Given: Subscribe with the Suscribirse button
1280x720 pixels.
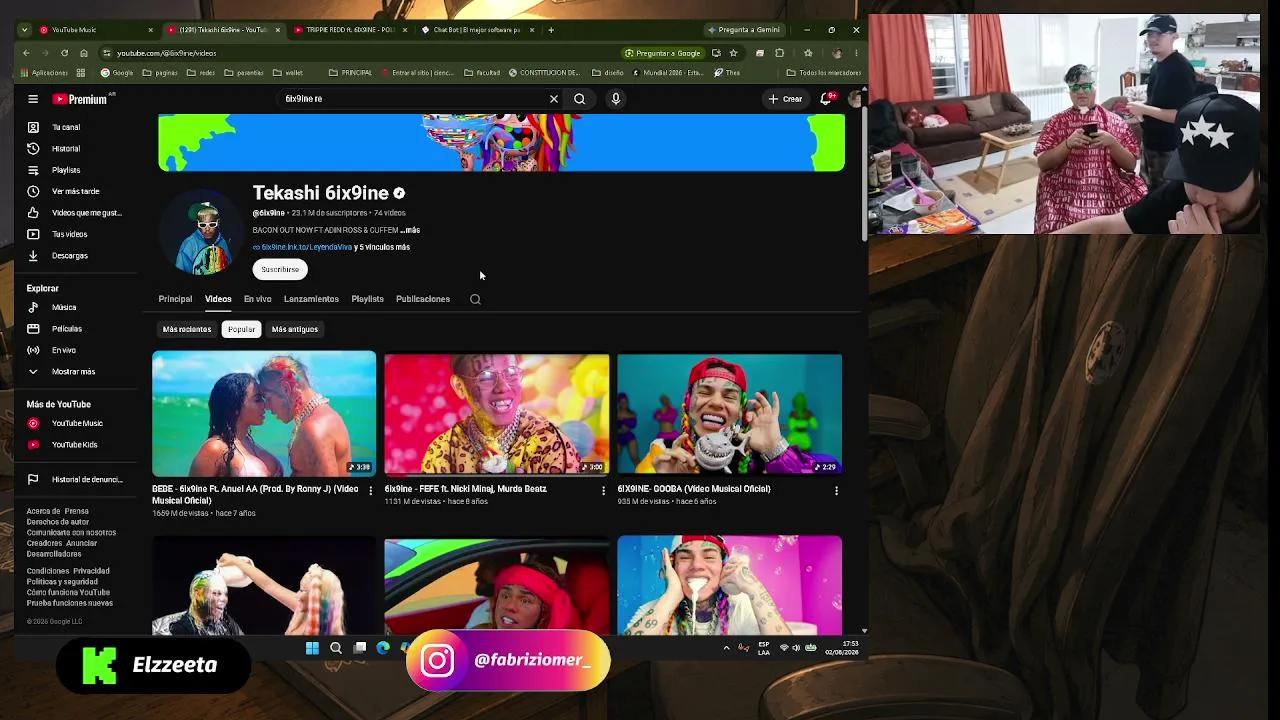Looking at the screenshot, I should pyautogui.click(x=280, y=269).
